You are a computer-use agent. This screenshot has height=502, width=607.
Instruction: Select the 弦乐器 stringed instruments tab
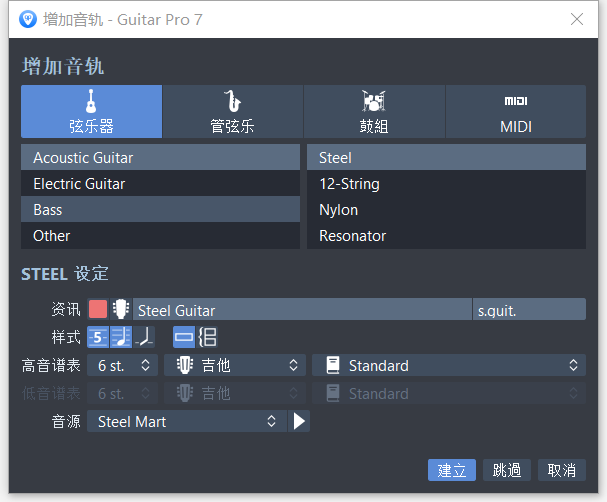pyautogui.click(x=91, y=111)
